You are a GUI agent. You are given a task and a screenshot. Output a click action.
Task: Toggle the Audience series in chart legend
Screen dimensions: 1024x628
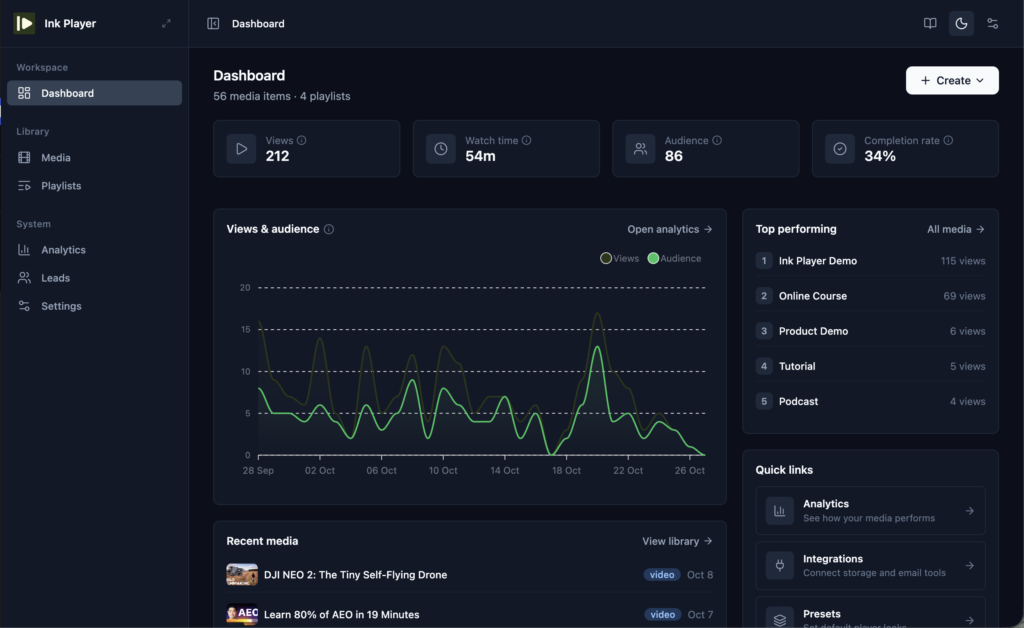pos(674,259)
